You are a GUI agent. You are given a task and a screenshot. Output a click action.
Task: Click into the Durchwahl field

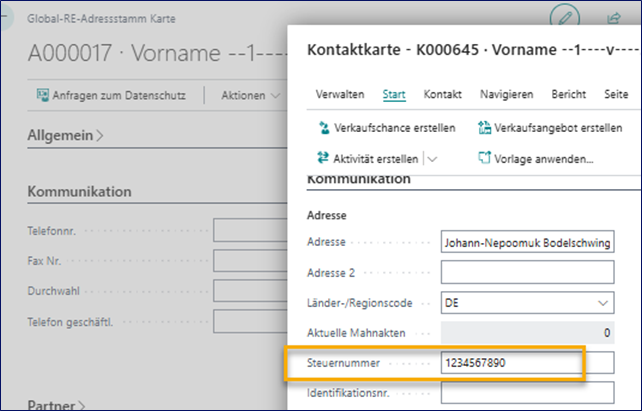[x=250, y=291]
